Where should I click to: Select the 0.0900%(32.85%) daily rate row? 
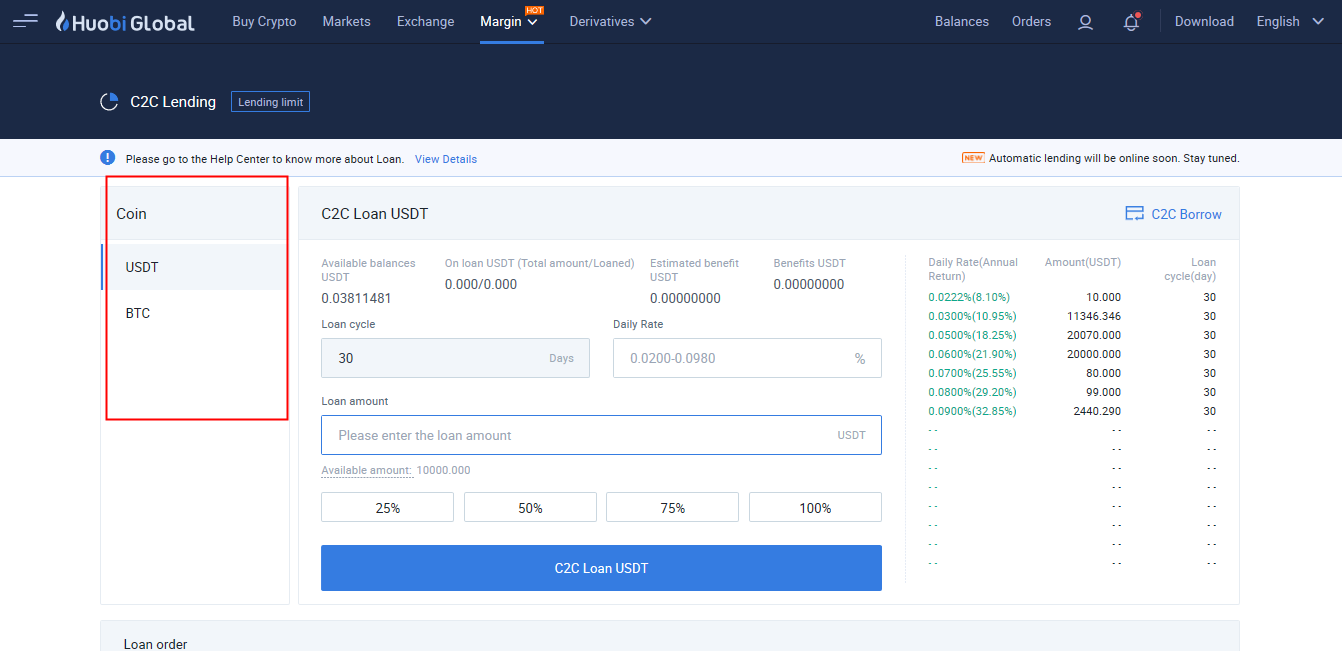click(x=1072, y=411)
